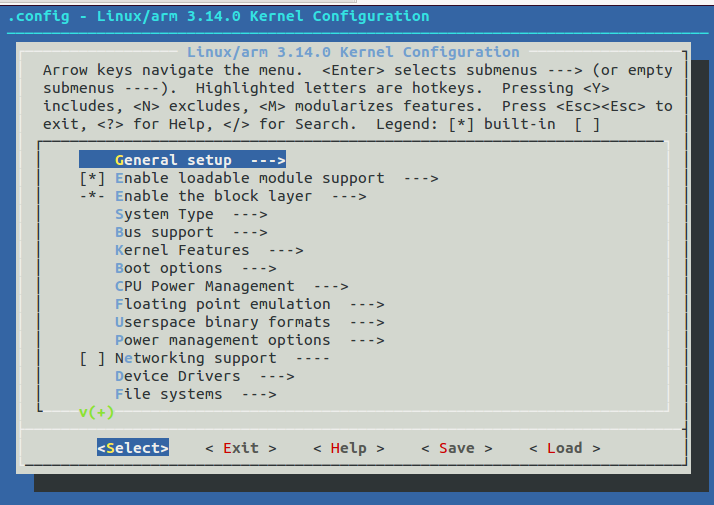Select Networking support entry
The height and width of the screenshot is (505, 714).
tap(223, 358)
